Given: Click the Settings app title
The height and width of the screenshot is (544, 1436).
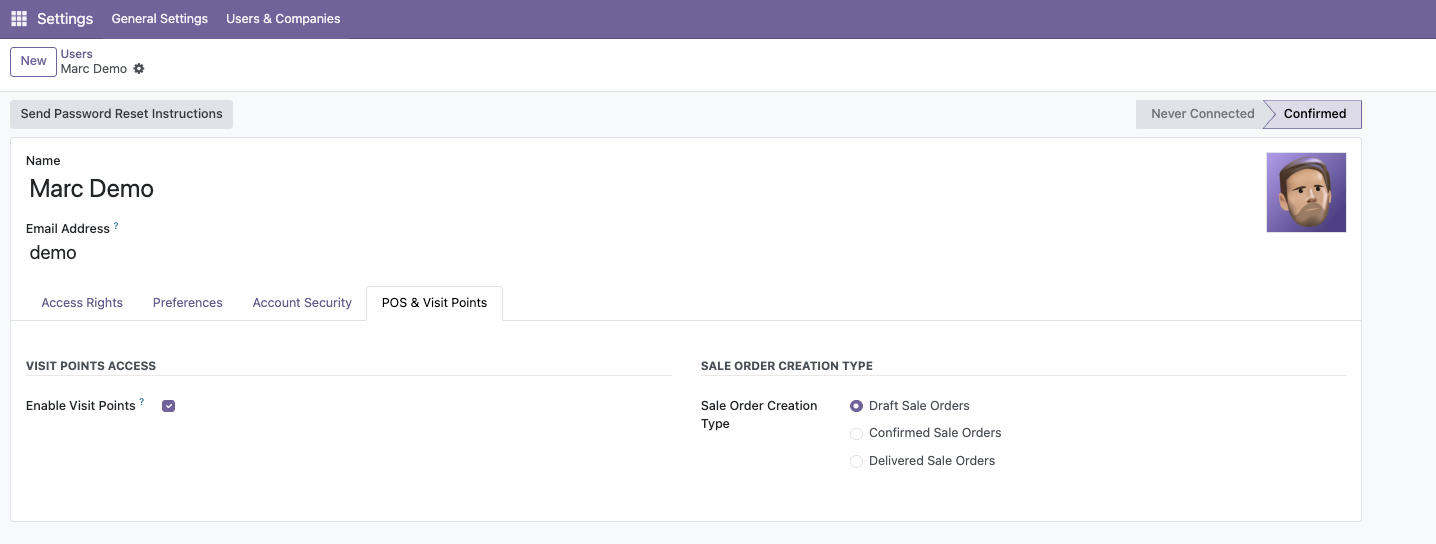Looking at the screenshot, I should click(65, 19).
